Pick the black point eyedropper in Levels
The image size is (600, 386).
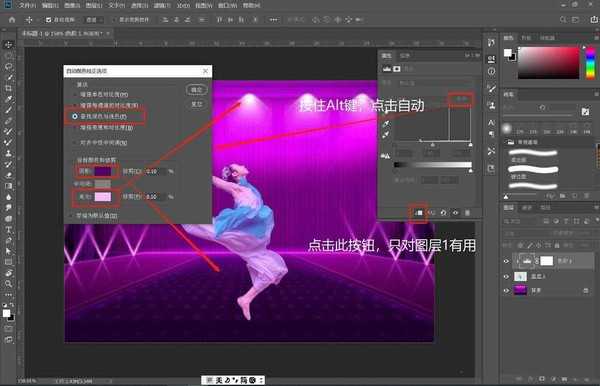(386, 112)
